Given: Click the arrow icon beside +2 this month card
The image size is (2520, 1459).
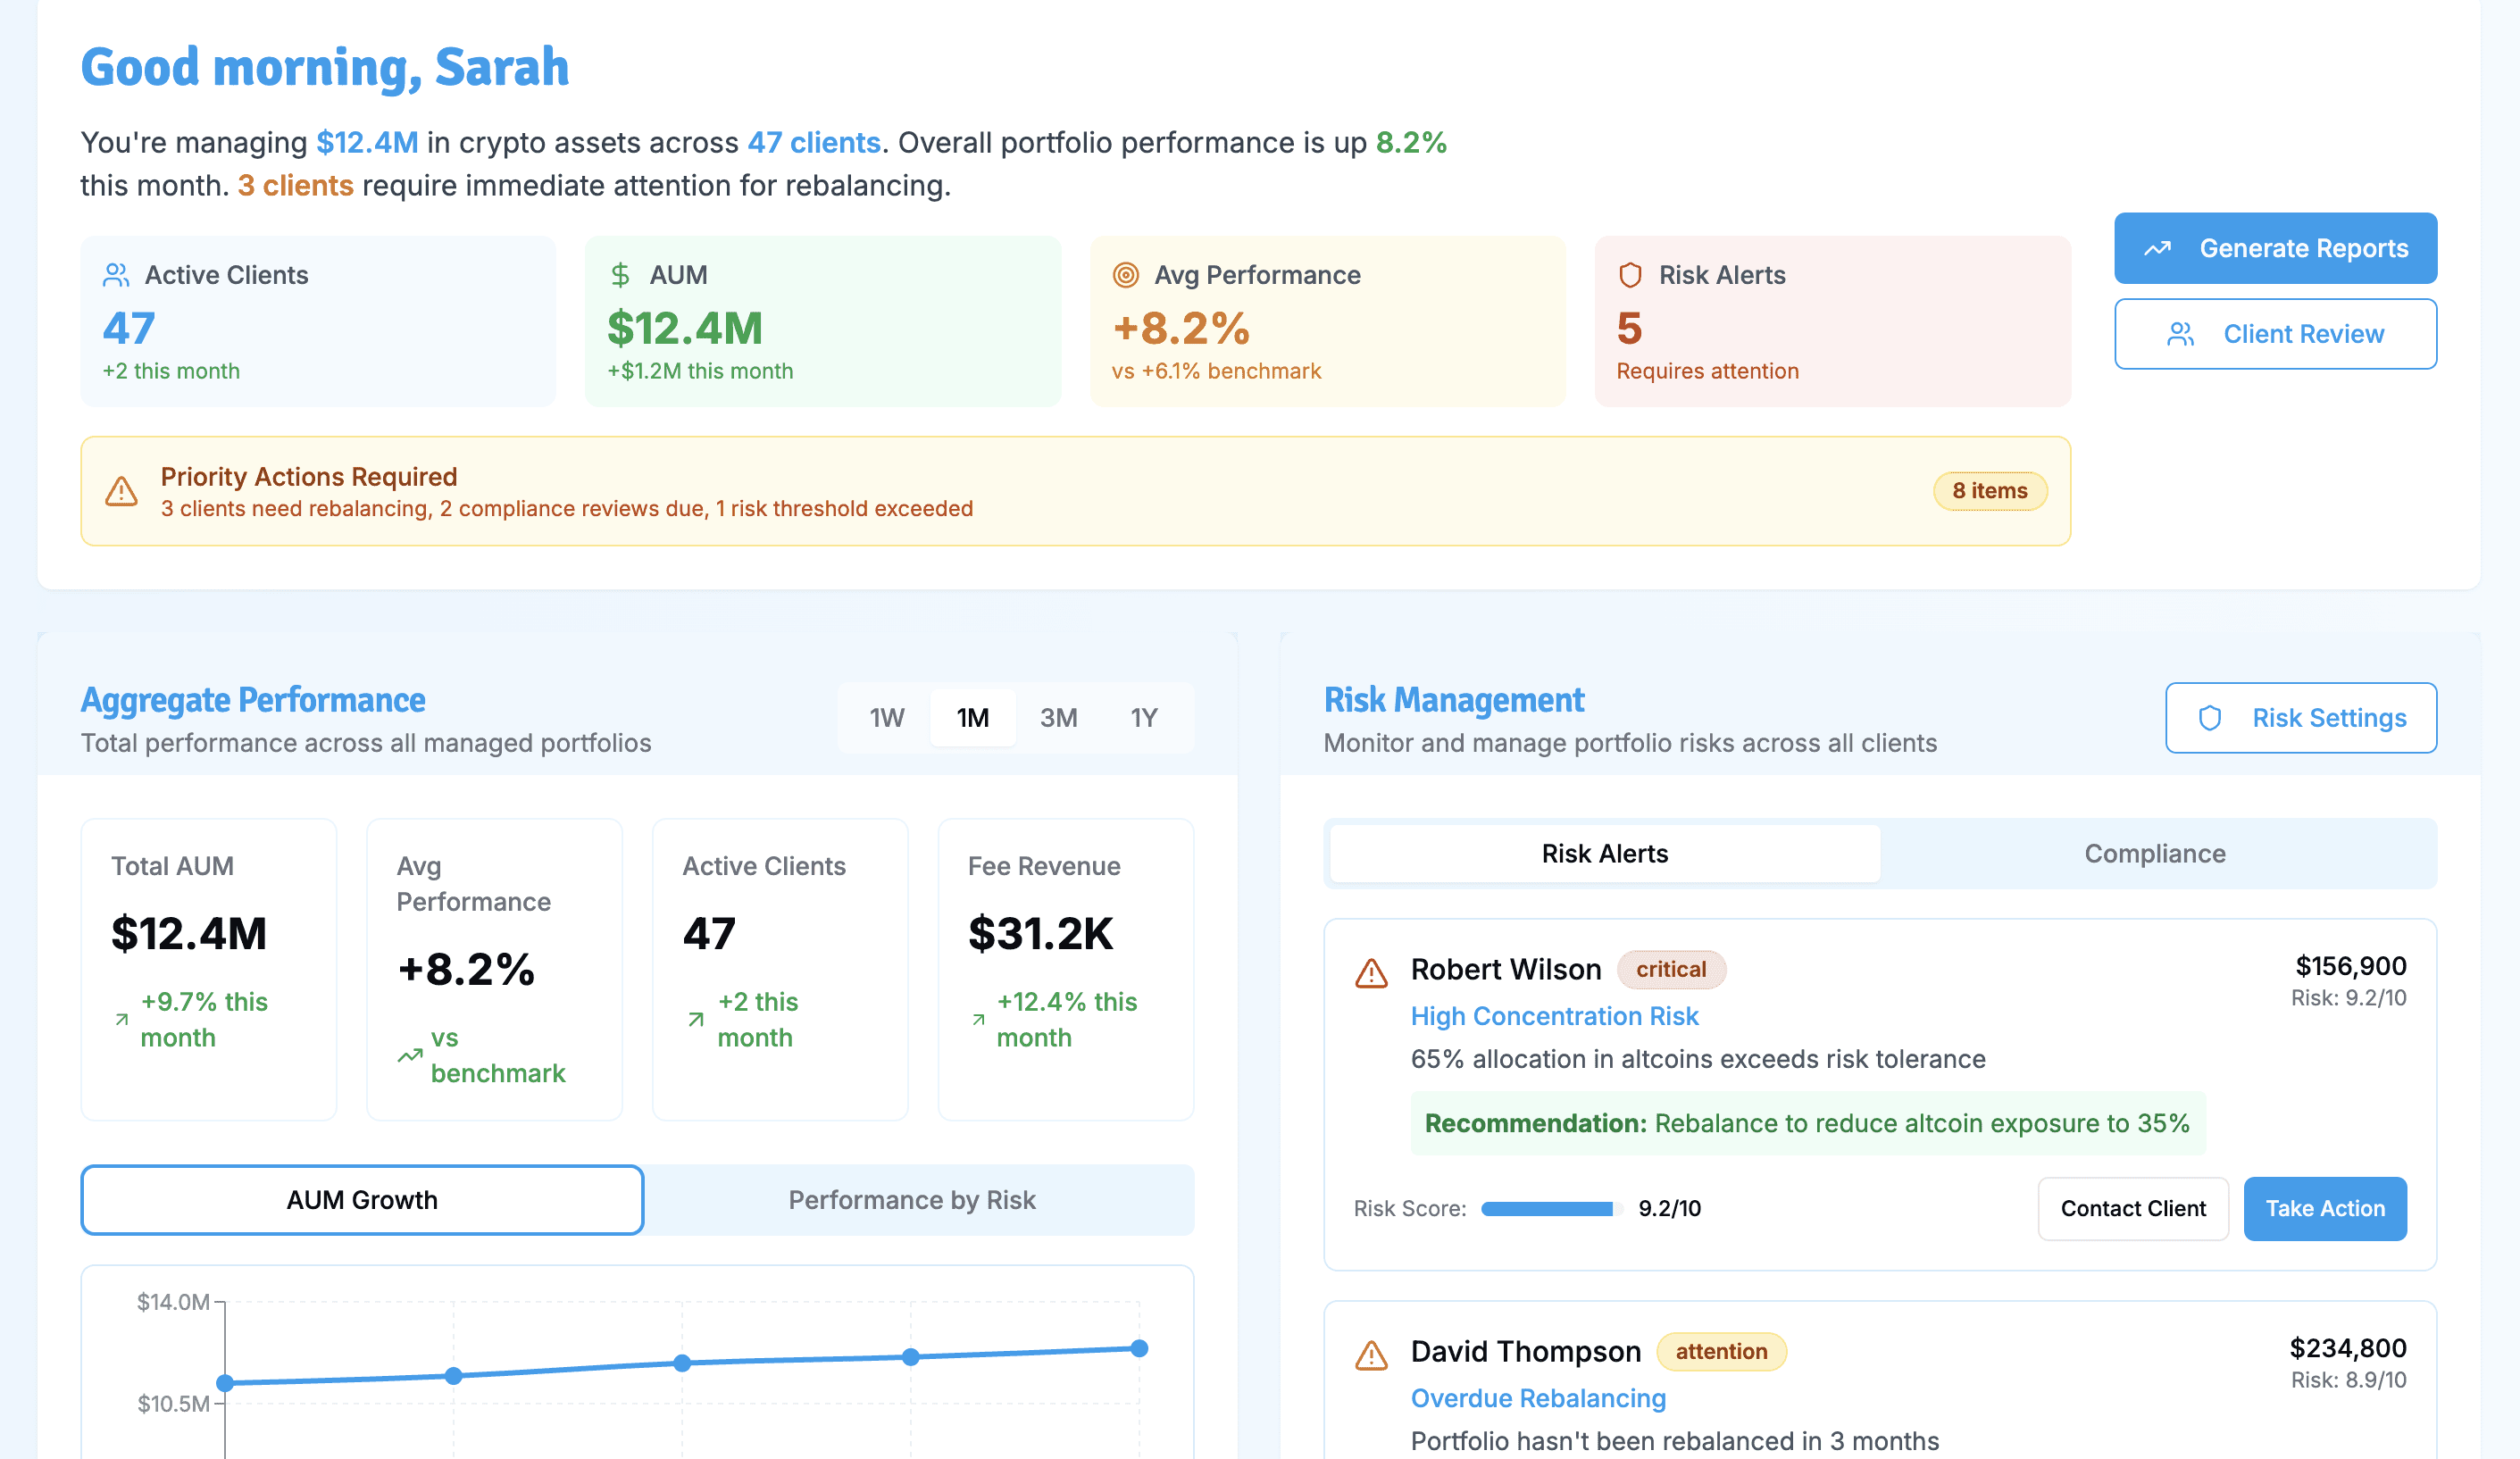Looking at the screenshot, I should pyautogui.click(x=696, y=1019).
